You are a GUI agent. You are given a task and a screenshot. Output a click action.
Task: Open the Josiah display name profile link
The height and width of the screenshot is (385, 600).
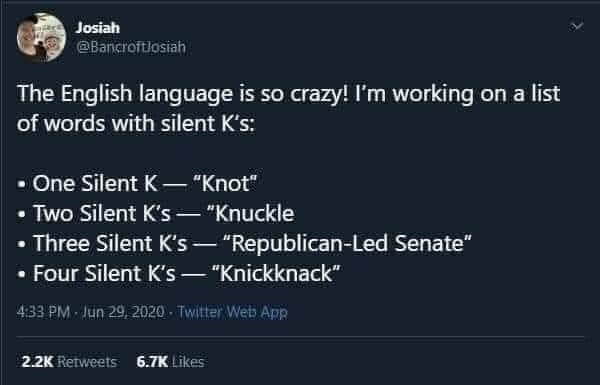[x=98, y=28]
